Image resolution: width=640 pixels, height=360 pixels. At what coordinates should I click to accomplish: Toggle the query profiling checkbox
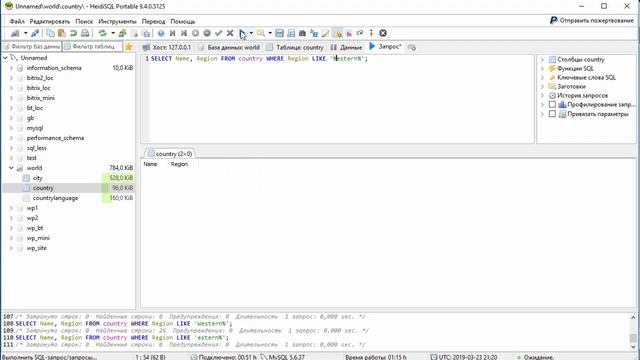coord(552,104)
